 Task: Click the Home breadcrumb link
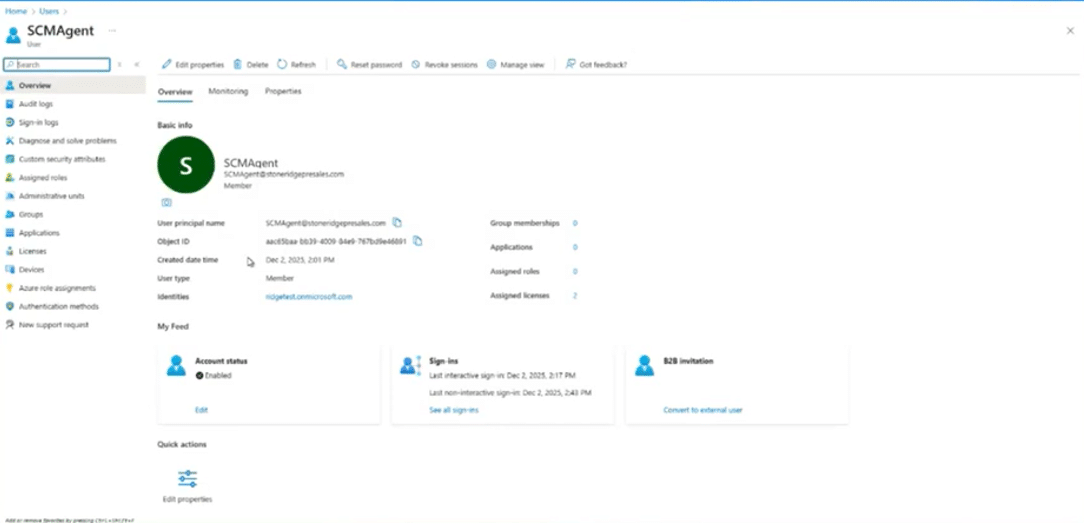tap(16, 11)
